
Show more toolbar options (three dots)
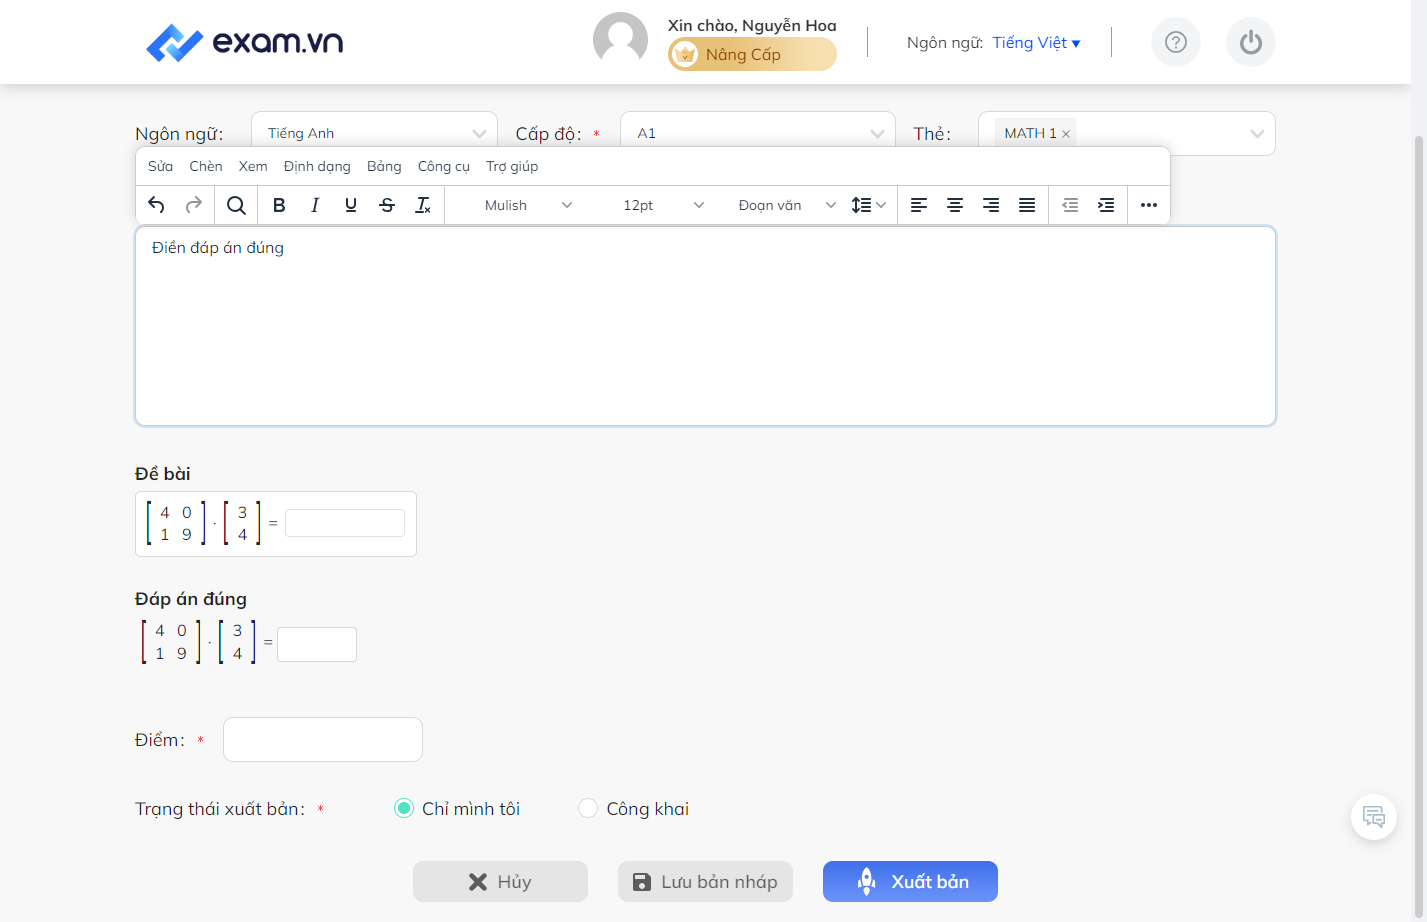(1149, 205)
